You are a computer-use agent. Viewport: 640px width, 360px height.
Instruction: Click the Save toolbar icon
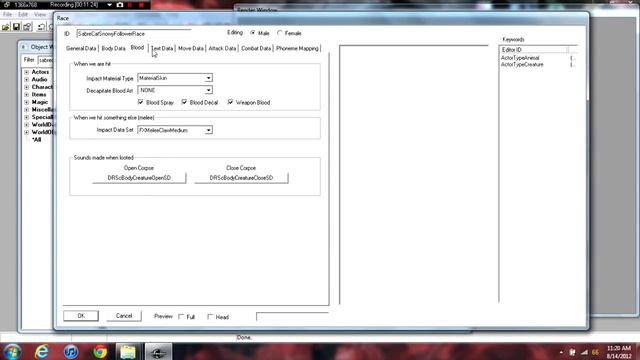click(x=16, y=27)
